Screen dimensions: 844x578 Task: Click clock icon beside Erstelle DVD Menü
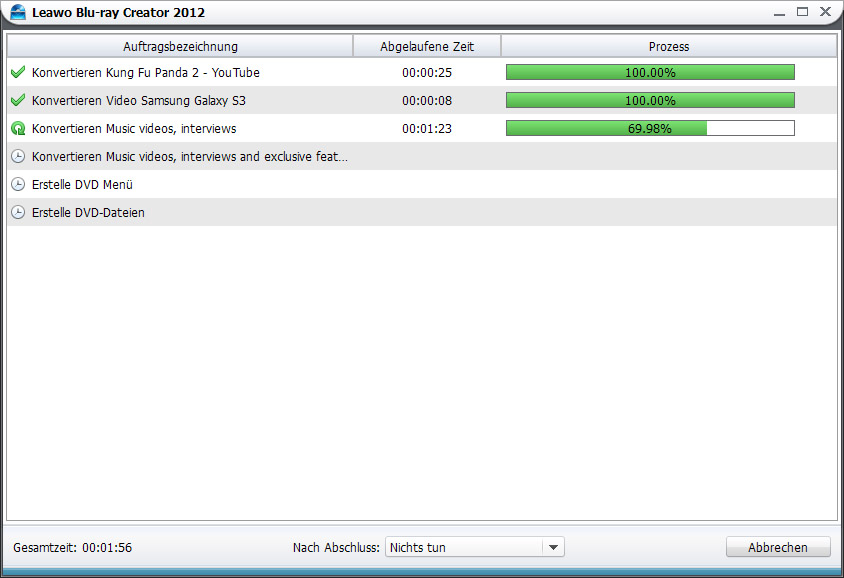(x=18, y=184)
